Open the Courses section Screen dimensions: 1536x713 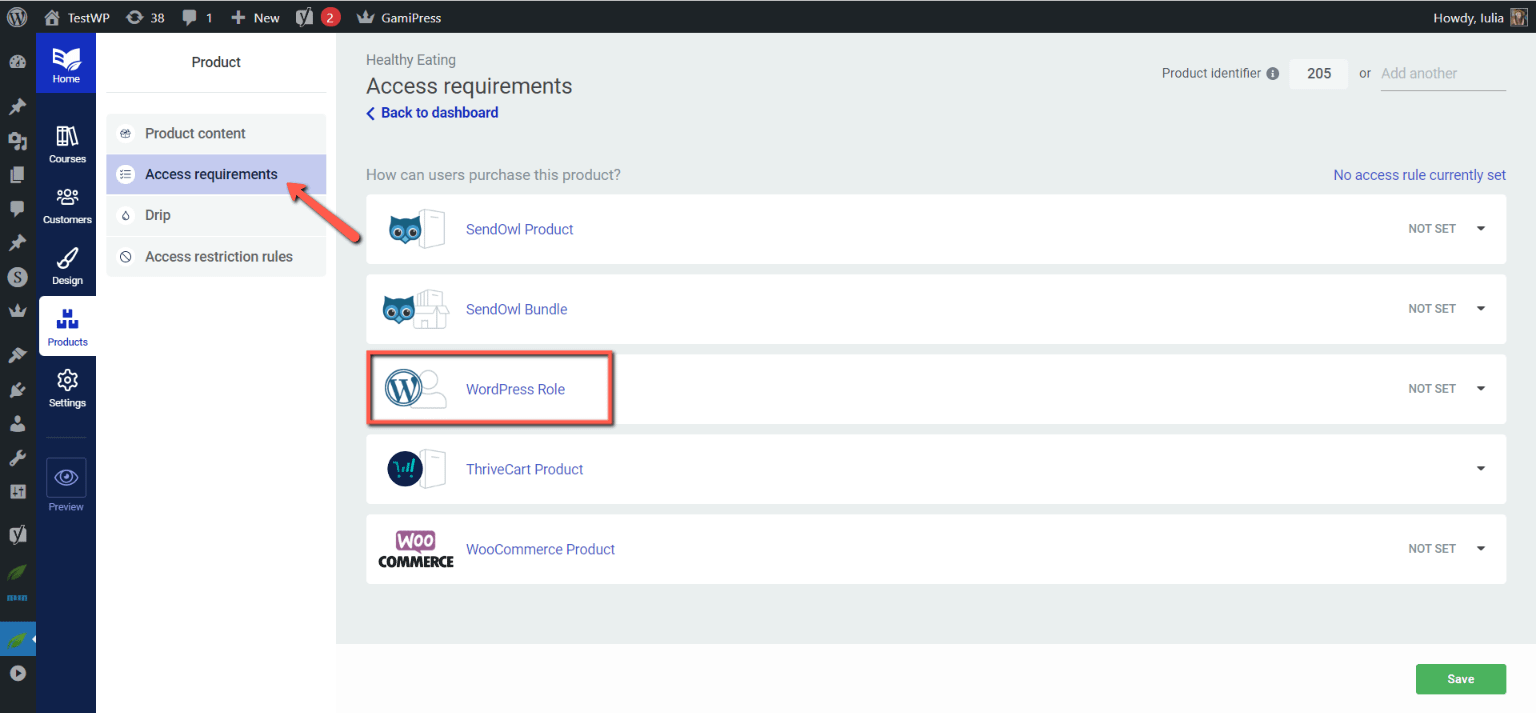coord(67,145)
